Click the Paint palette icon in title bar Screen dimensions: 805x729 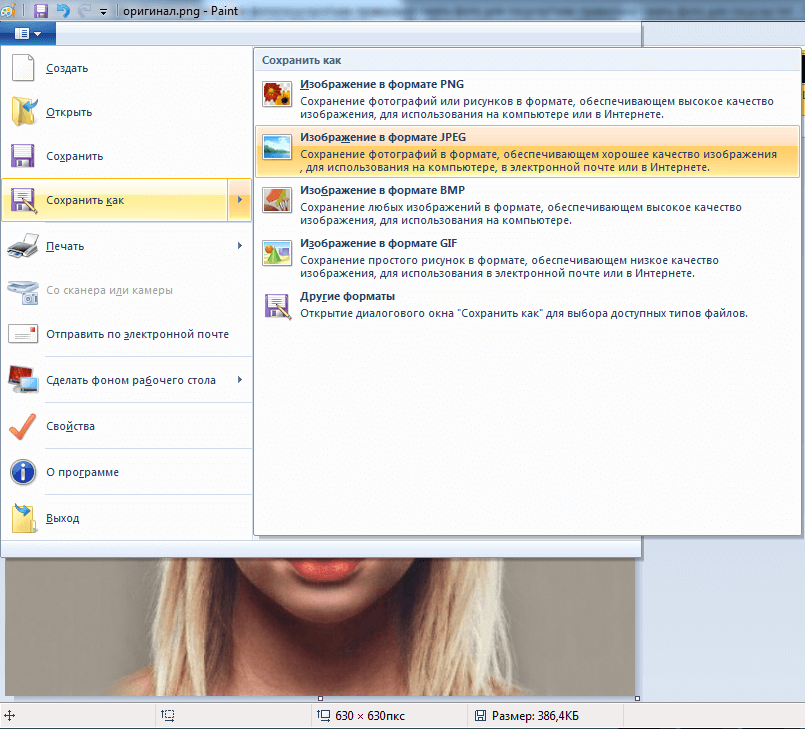click(8, 10)
